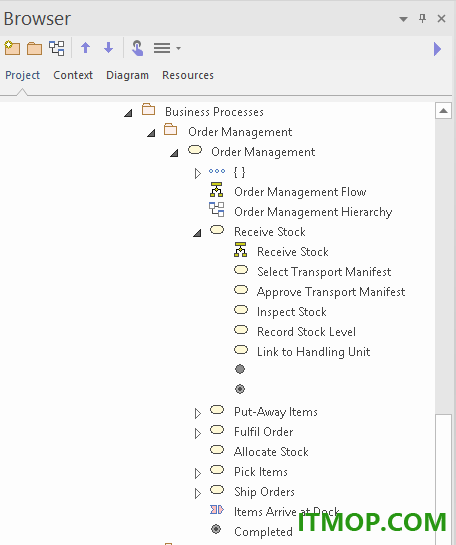This screenshot has width=456, height=545.
Task: Click the touch pointer toolbar icon
Action: (138, 48)
